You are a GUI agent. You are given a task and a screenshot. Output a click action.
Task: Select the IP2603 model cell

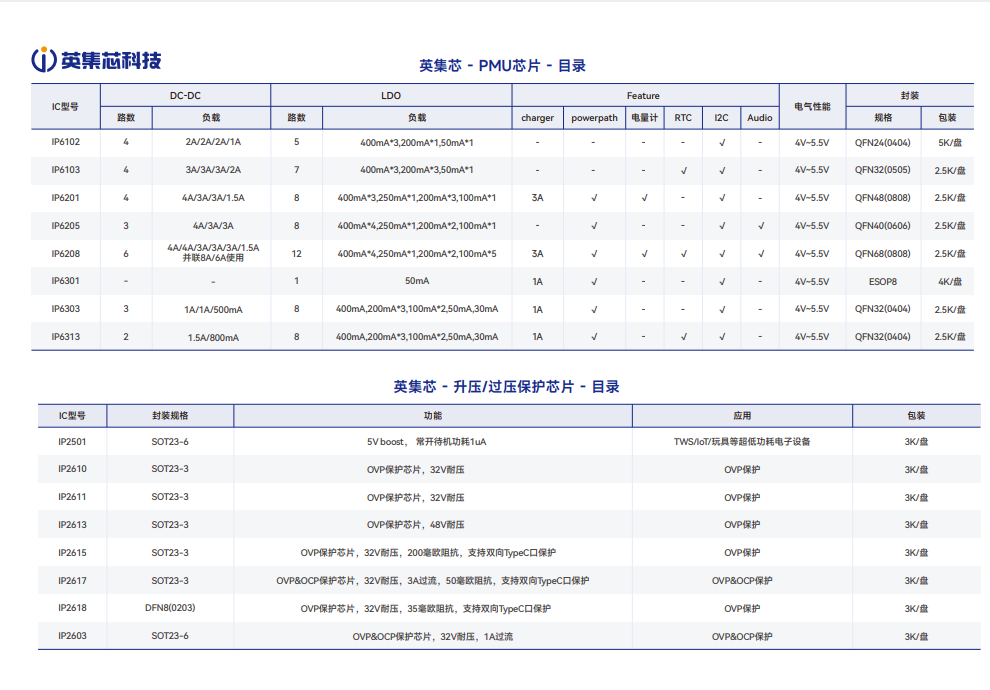[x=72, y=636]
